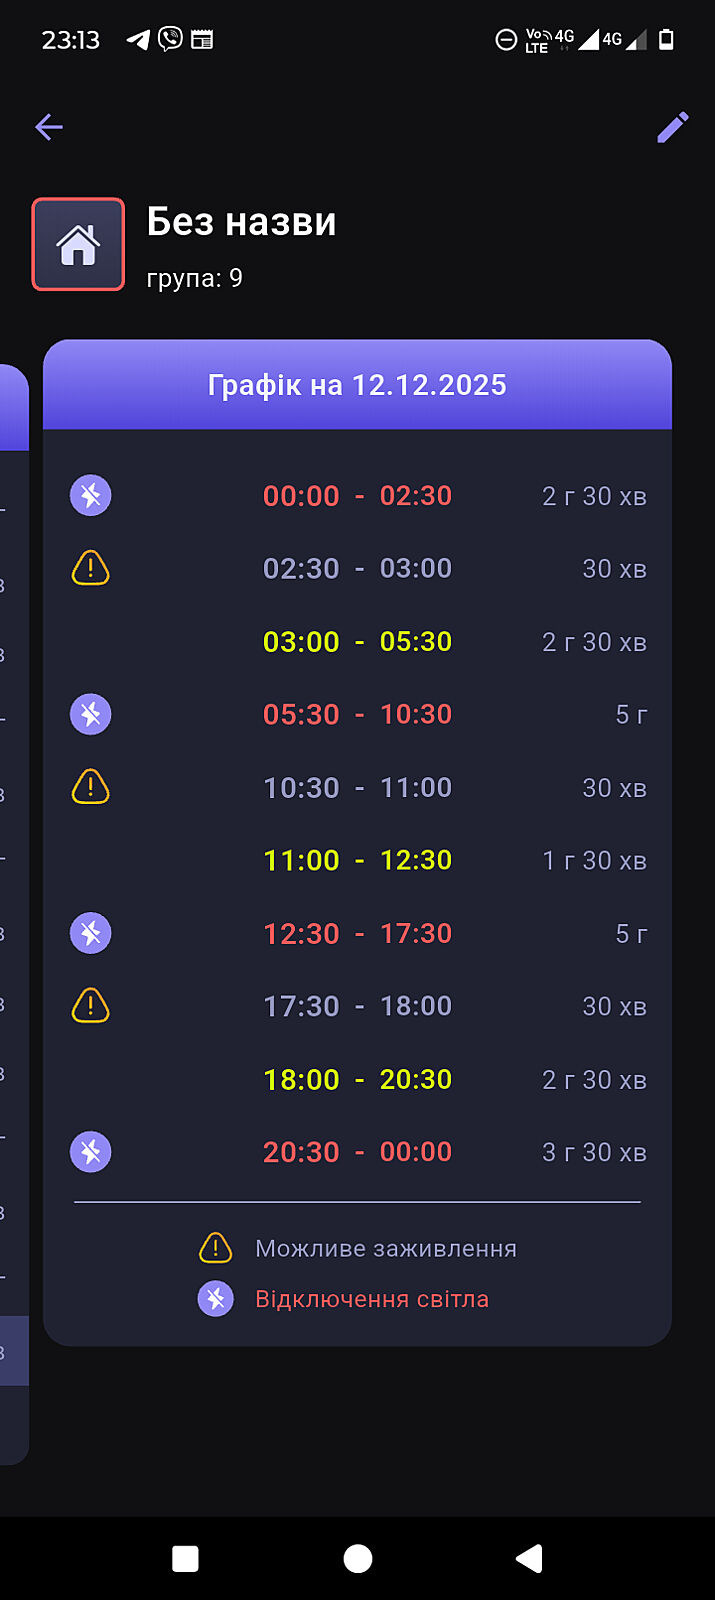The image size is (715, 1600).
Task: Tap outage icon beside 20:30 - 00:00
Action: 90,1152
